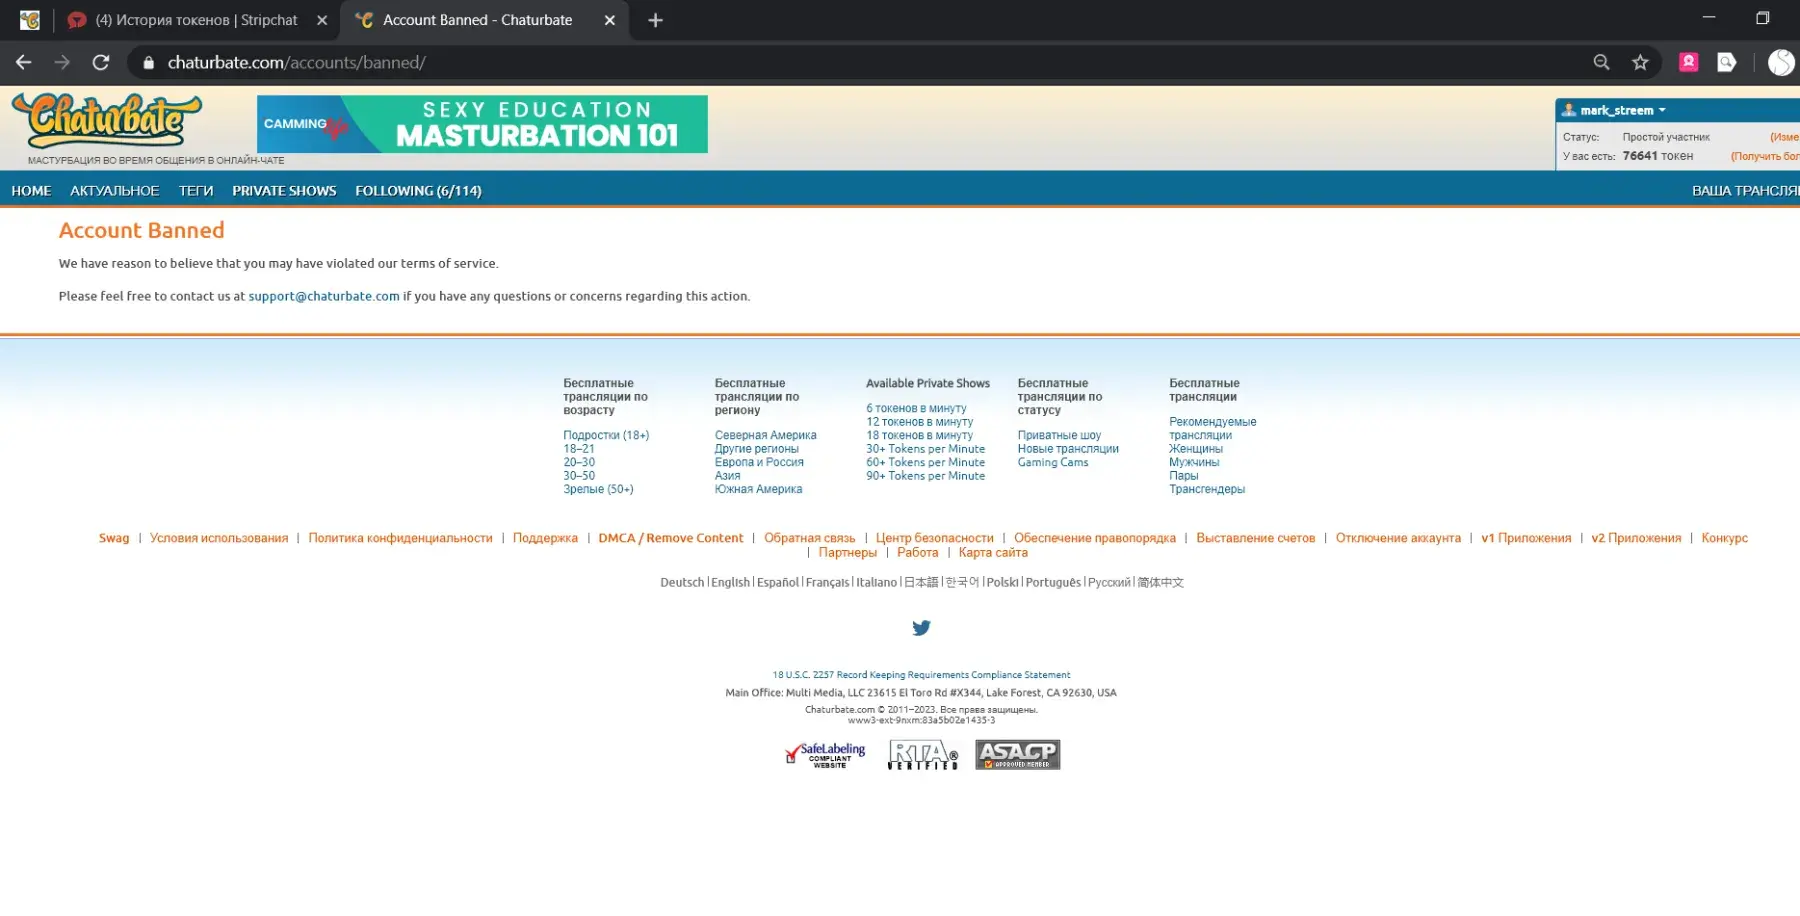Viewport: 1800px width, 916px height.
Task: Click the address bar URL field
Action: [x=860, y=62]
